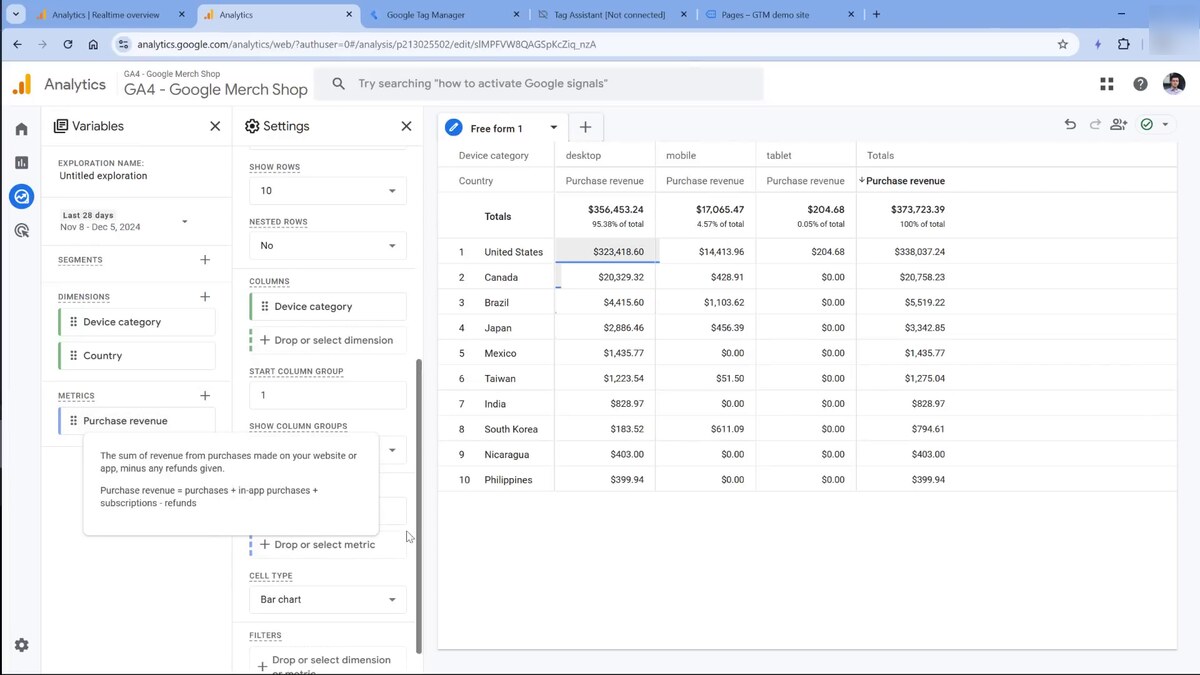Viewport: 1200px width, 675px height.
Task: Open the Home icon in left navigation
Action: pos(21,129)
